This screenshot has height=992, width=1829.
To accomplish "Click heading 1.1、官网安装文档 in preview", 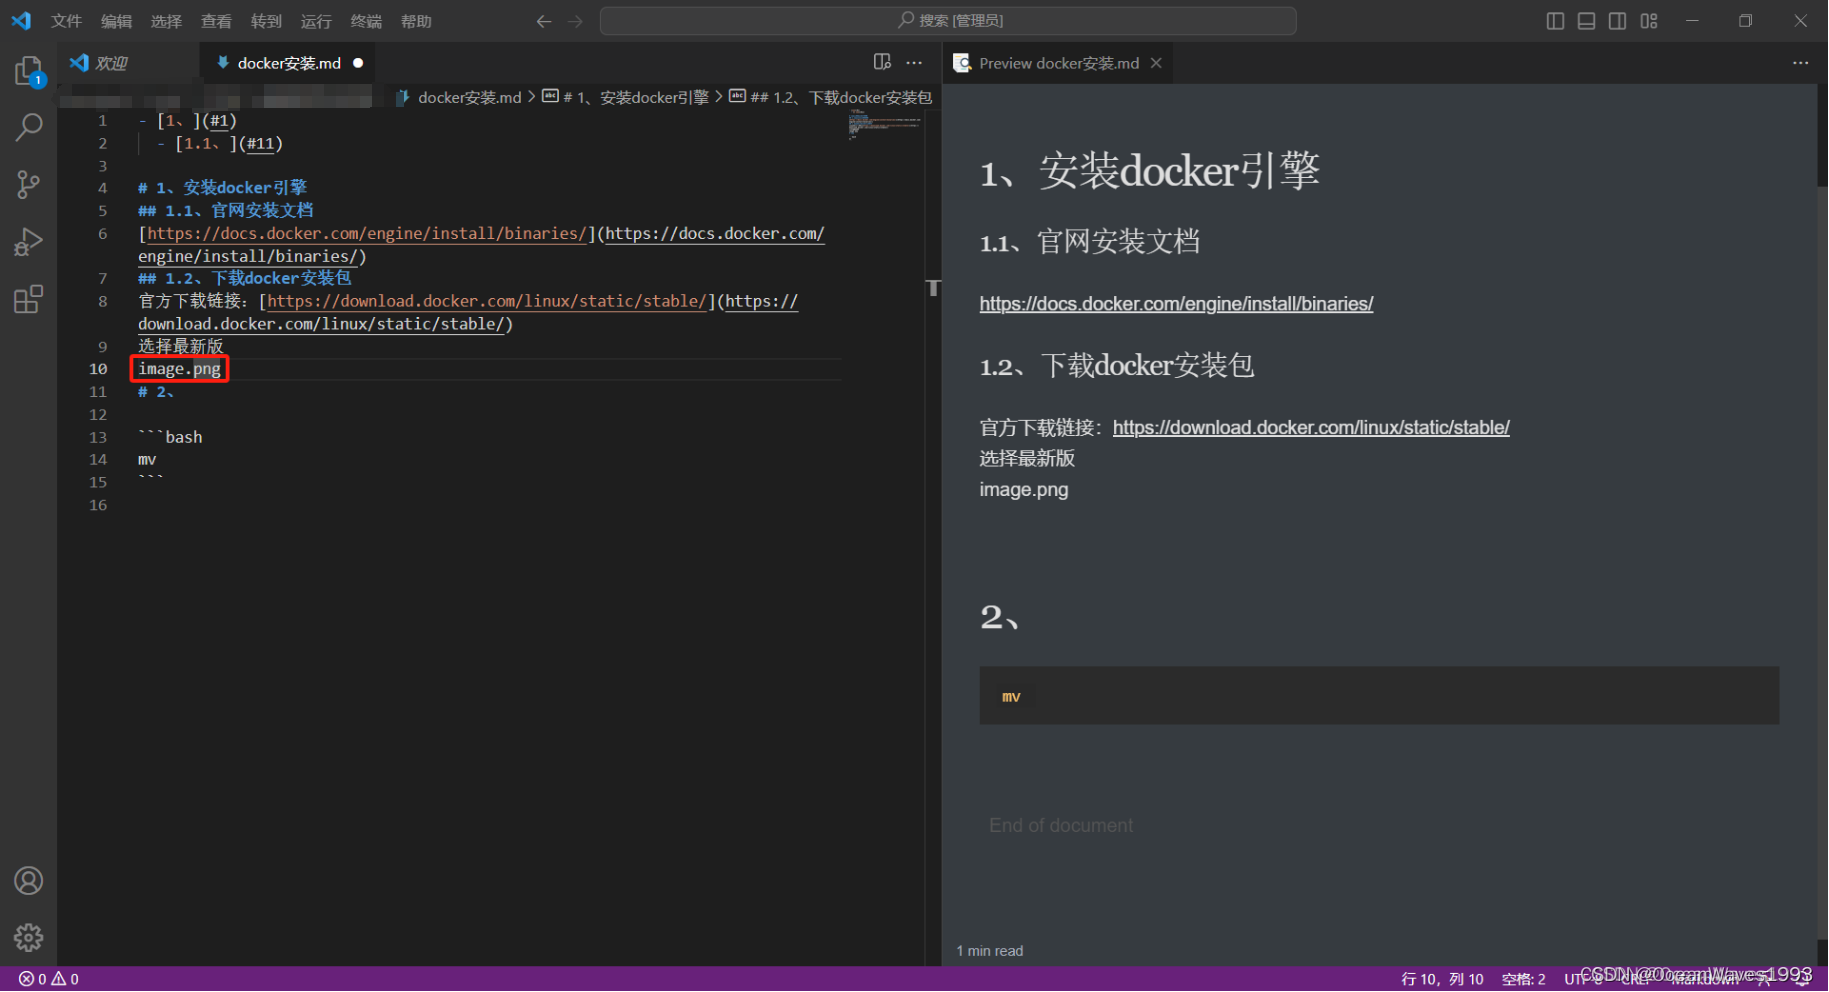I will (1089, 241).
